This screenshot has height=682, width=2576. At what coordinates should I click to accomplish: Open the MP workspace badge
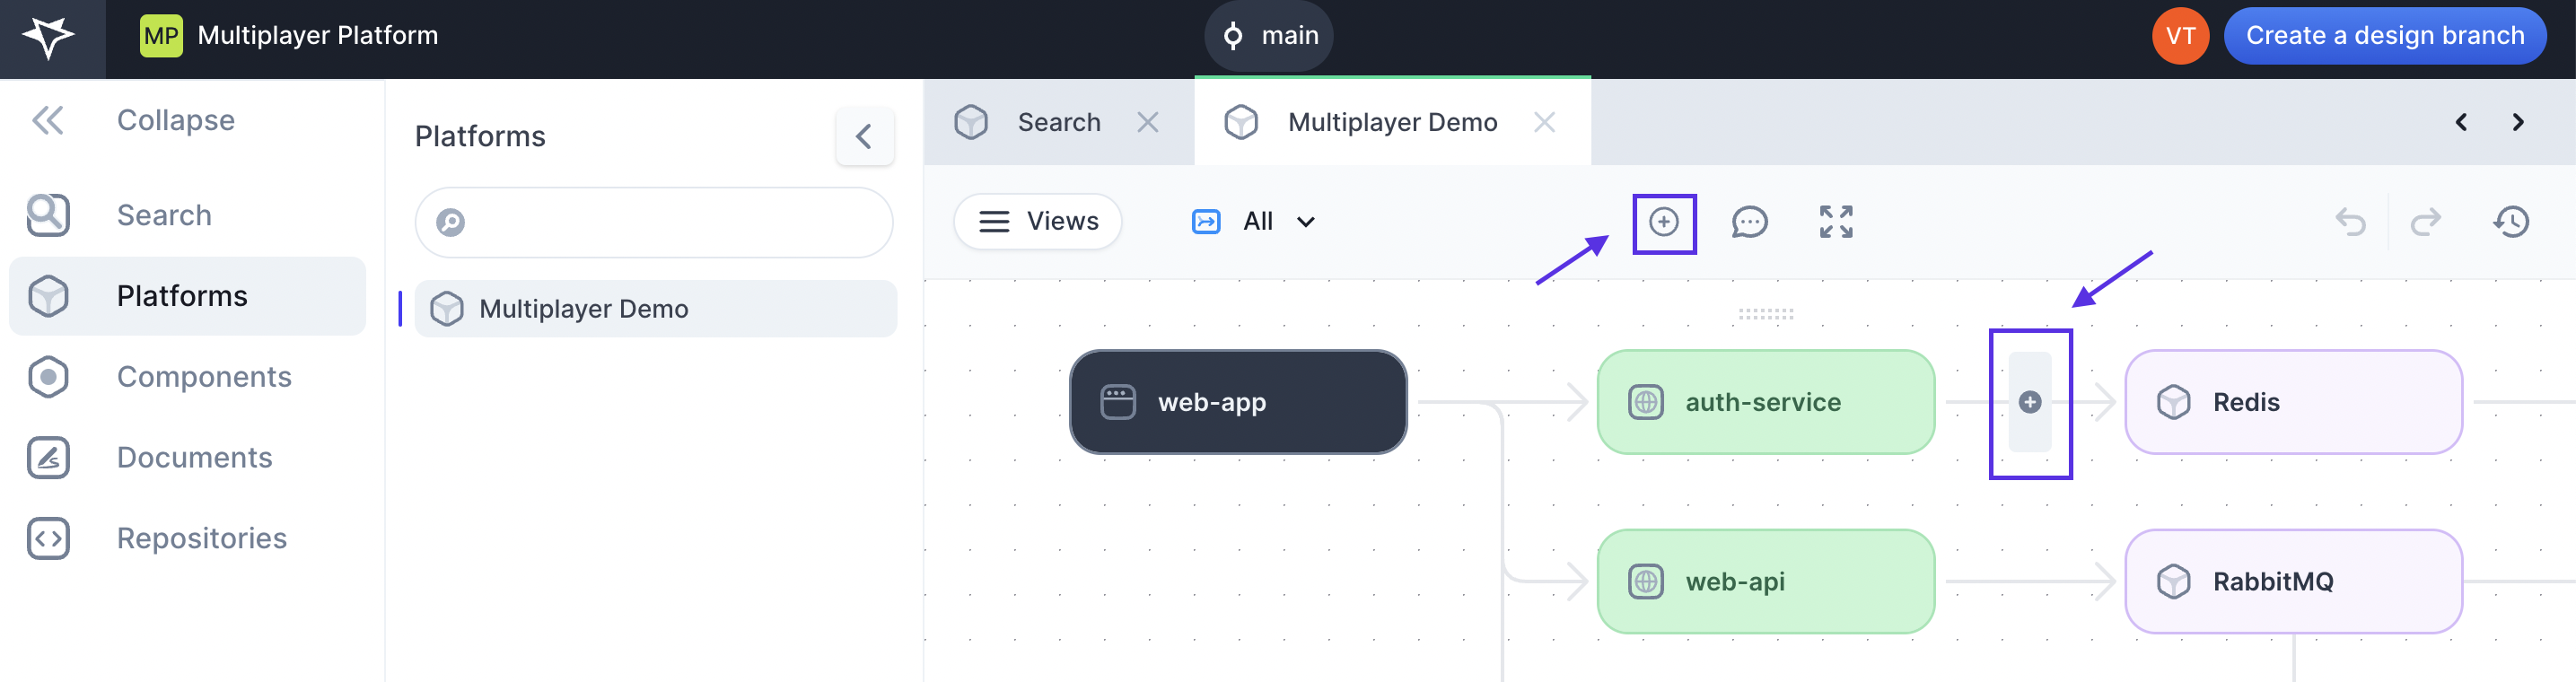tap(161, 36)
